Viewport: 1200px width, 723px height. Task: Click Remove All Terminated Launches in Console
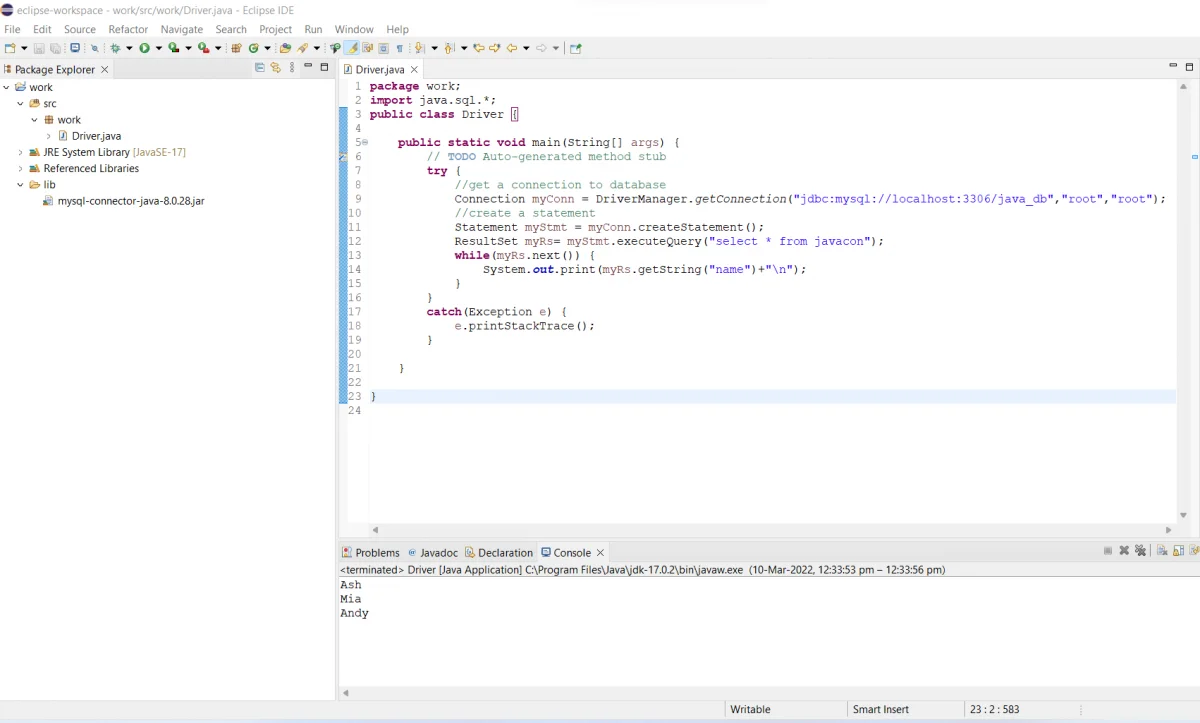pyautogui.click(x=1139, y=551)
